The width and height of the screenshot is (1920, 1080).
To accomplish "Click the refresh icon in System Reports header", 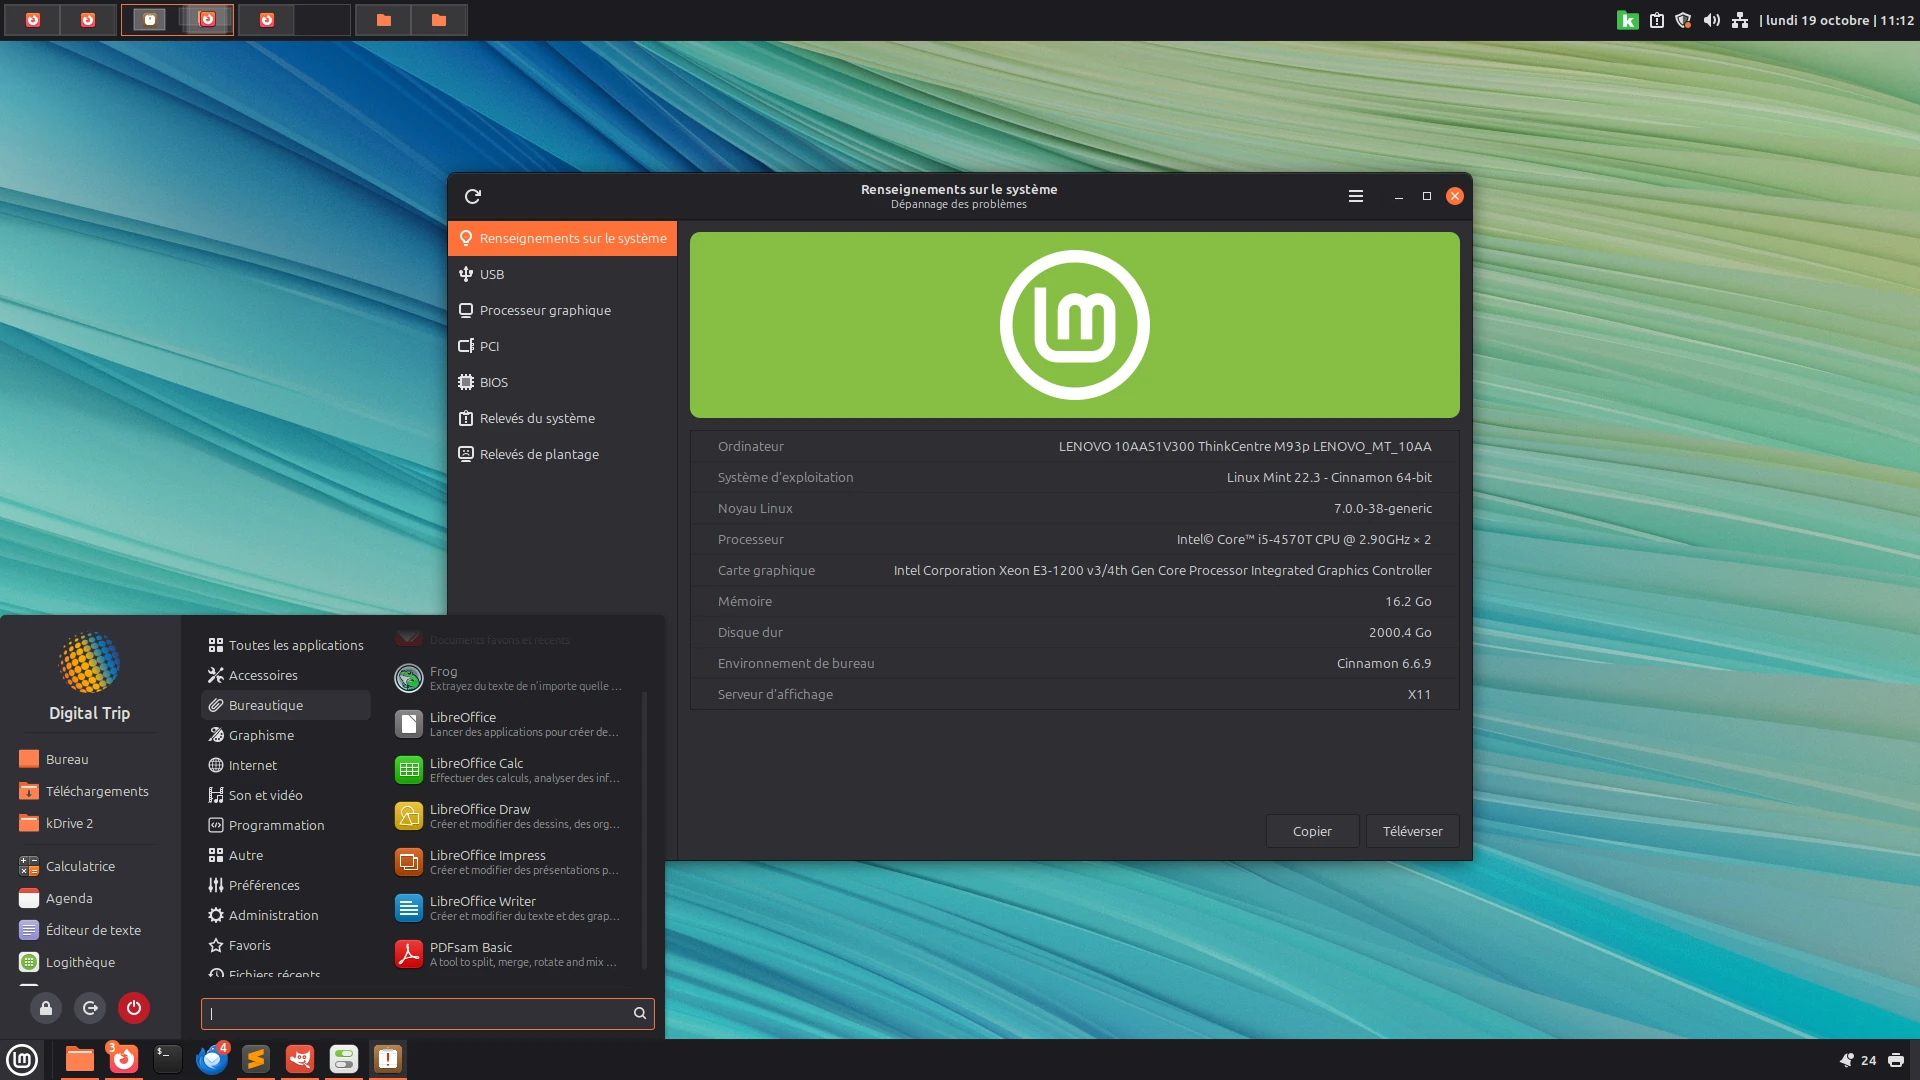I will [x=473, y=196].
